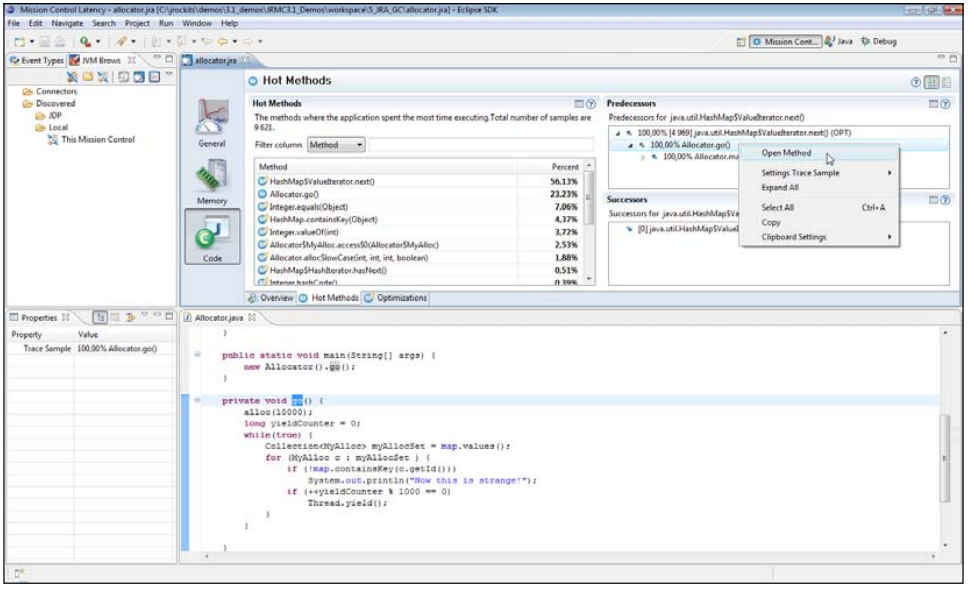Image resolution: width=968 pixels, height=589 pixels.
Task: Collapse the Allocator.go() predecessor node
Action: [x=630, y=145]
